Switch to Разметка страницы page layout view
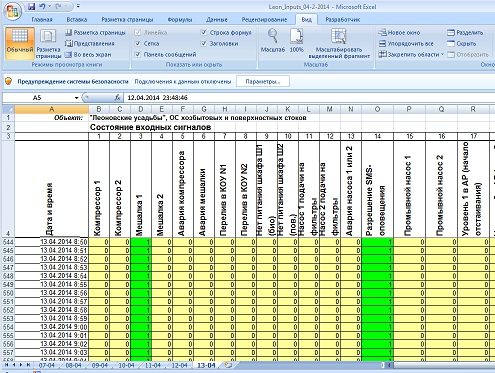The width and height of the screenshot is (495, 373). (48, 44)
